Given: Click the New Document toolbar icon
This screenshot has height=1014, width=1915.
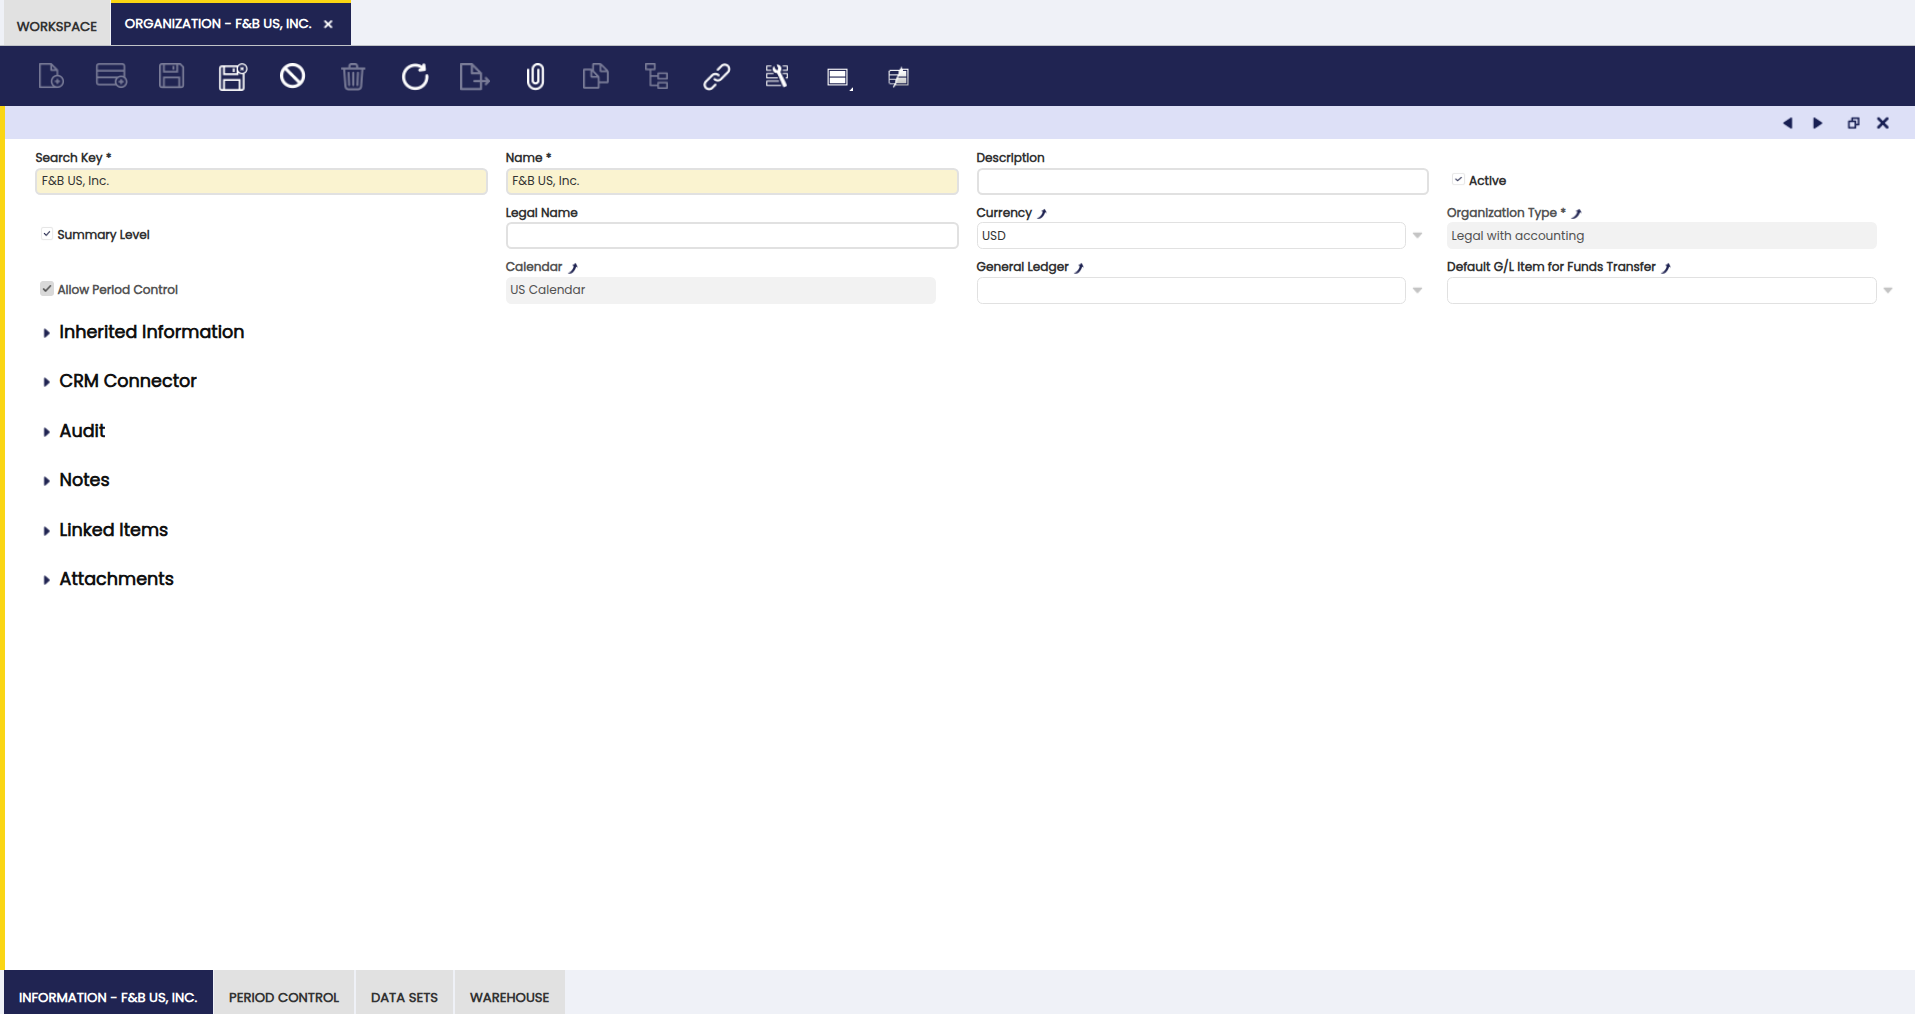Looking at the screenshot, I should click(x=51, y=76).
